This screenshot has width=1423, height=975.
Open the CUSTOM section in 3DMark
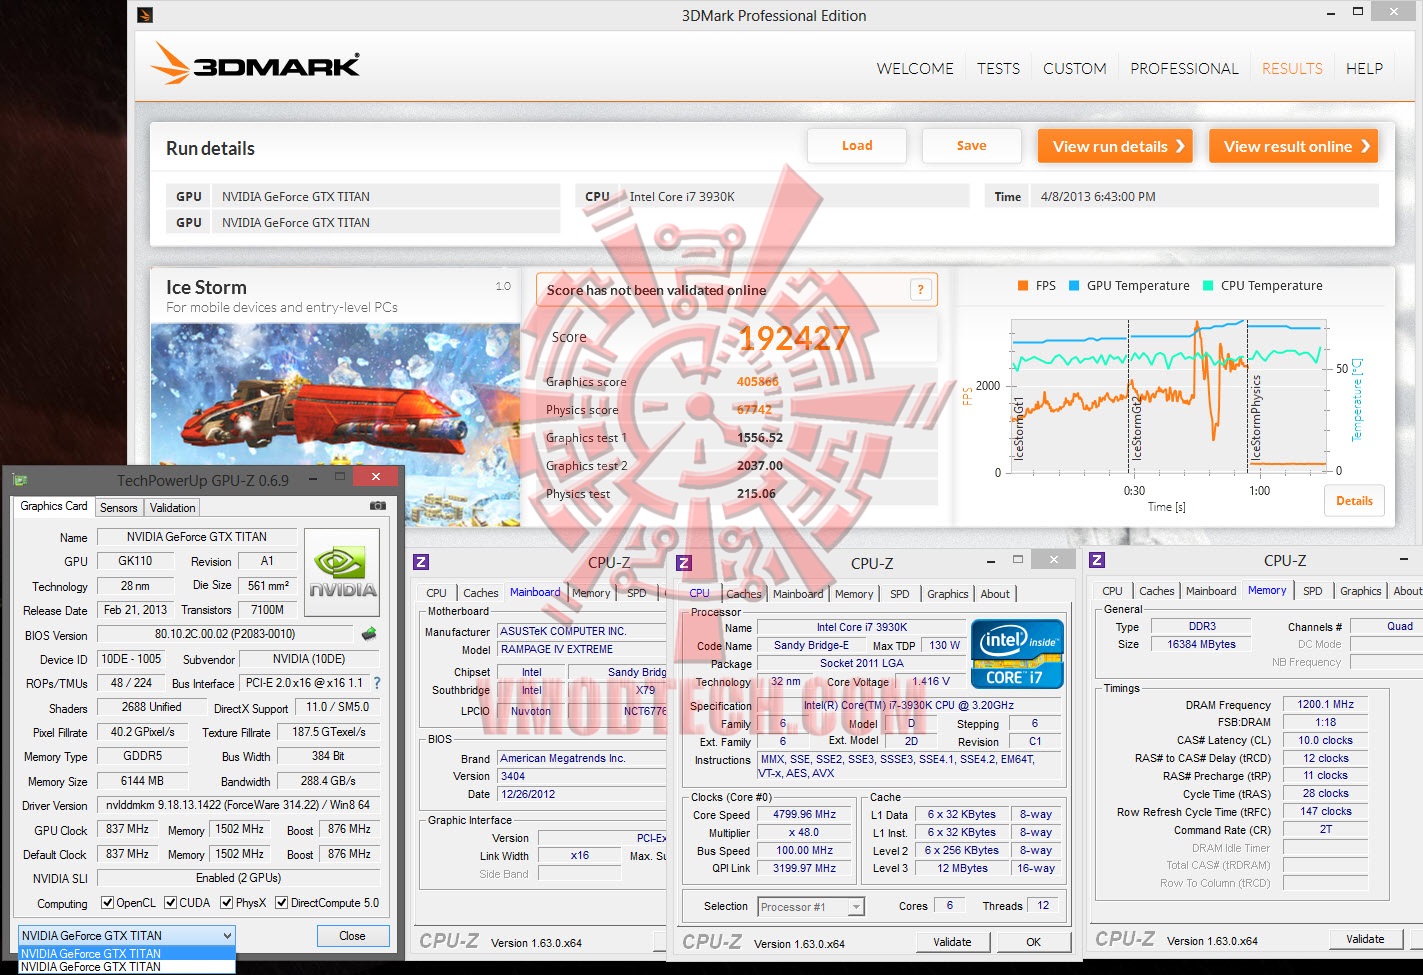point(1075,69)
